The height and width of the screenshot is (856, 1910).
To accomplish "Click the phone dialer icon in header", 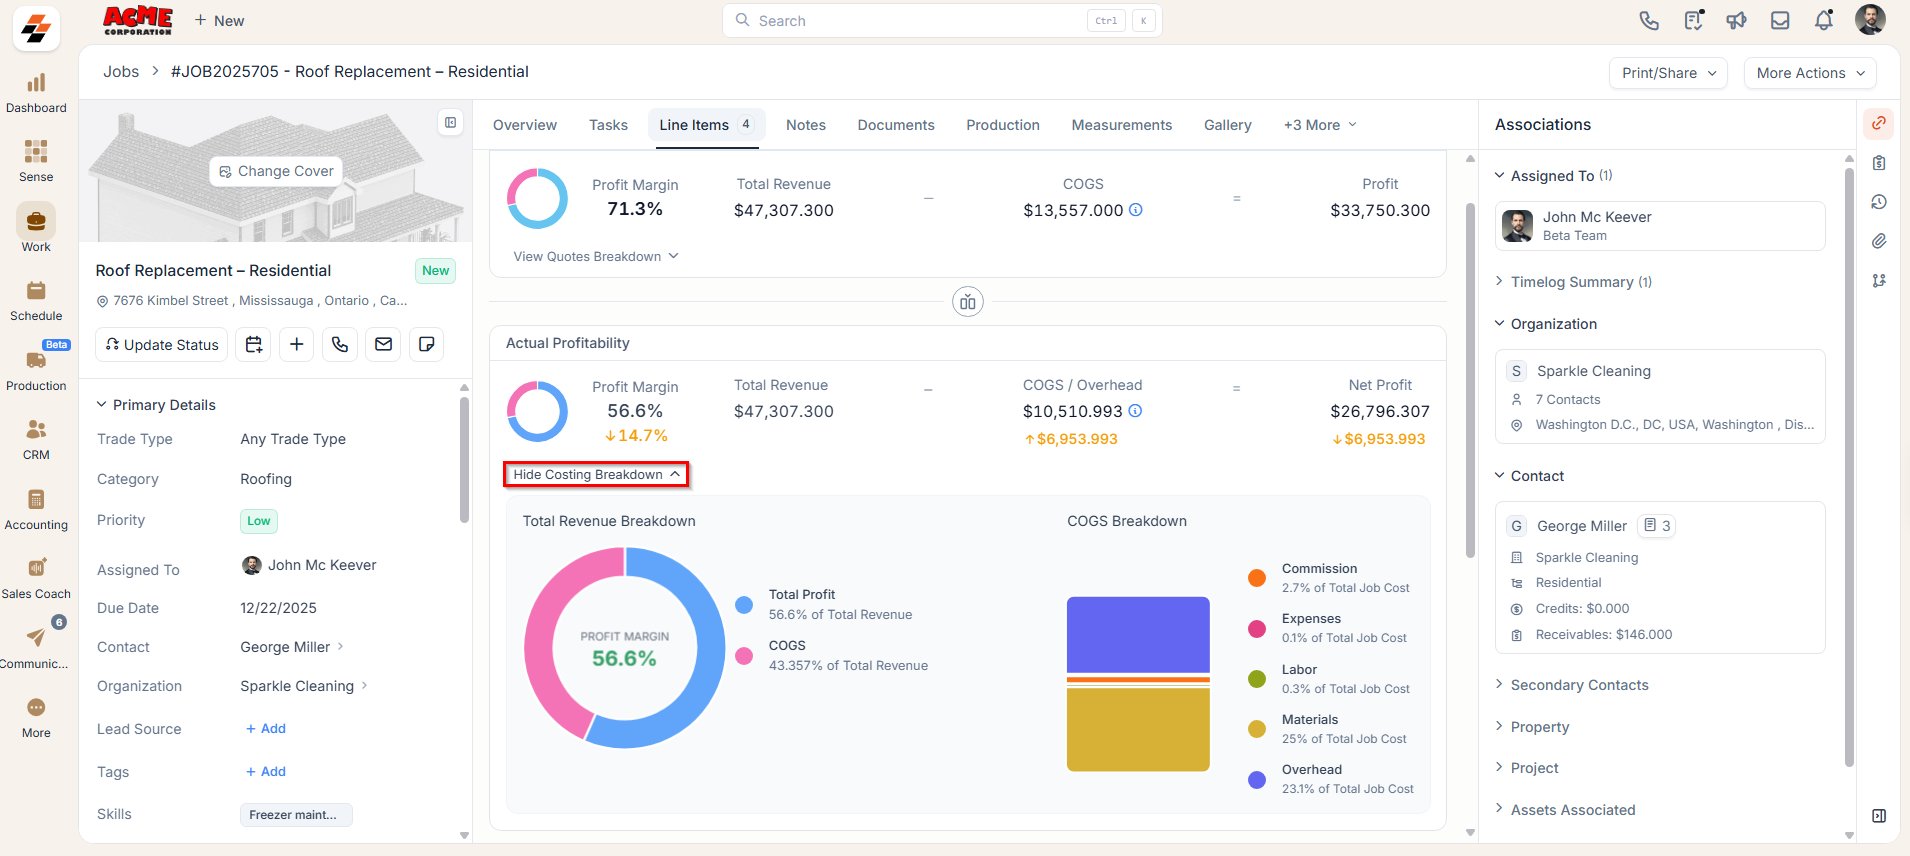I will pyautogui.click(x=1649, y=20).
